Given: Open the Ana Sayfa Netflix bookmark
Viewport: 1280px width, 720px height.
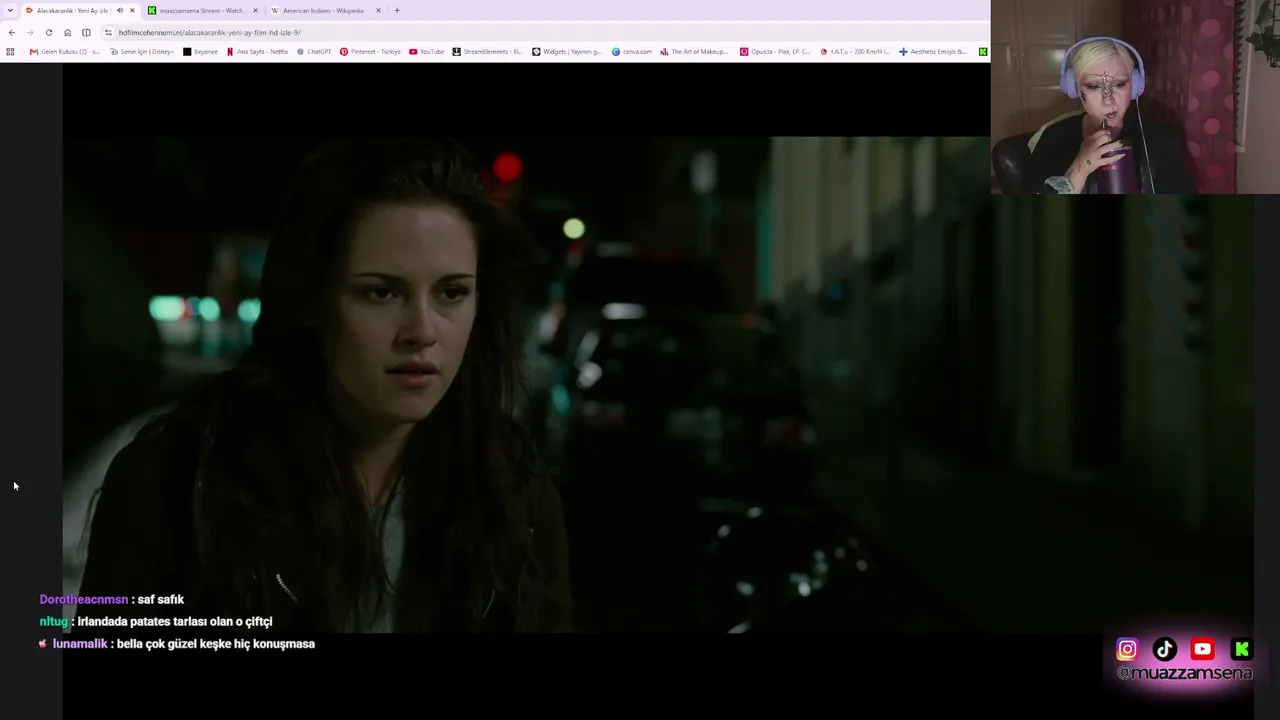Looking at the screenshot, I should point(258,51).
